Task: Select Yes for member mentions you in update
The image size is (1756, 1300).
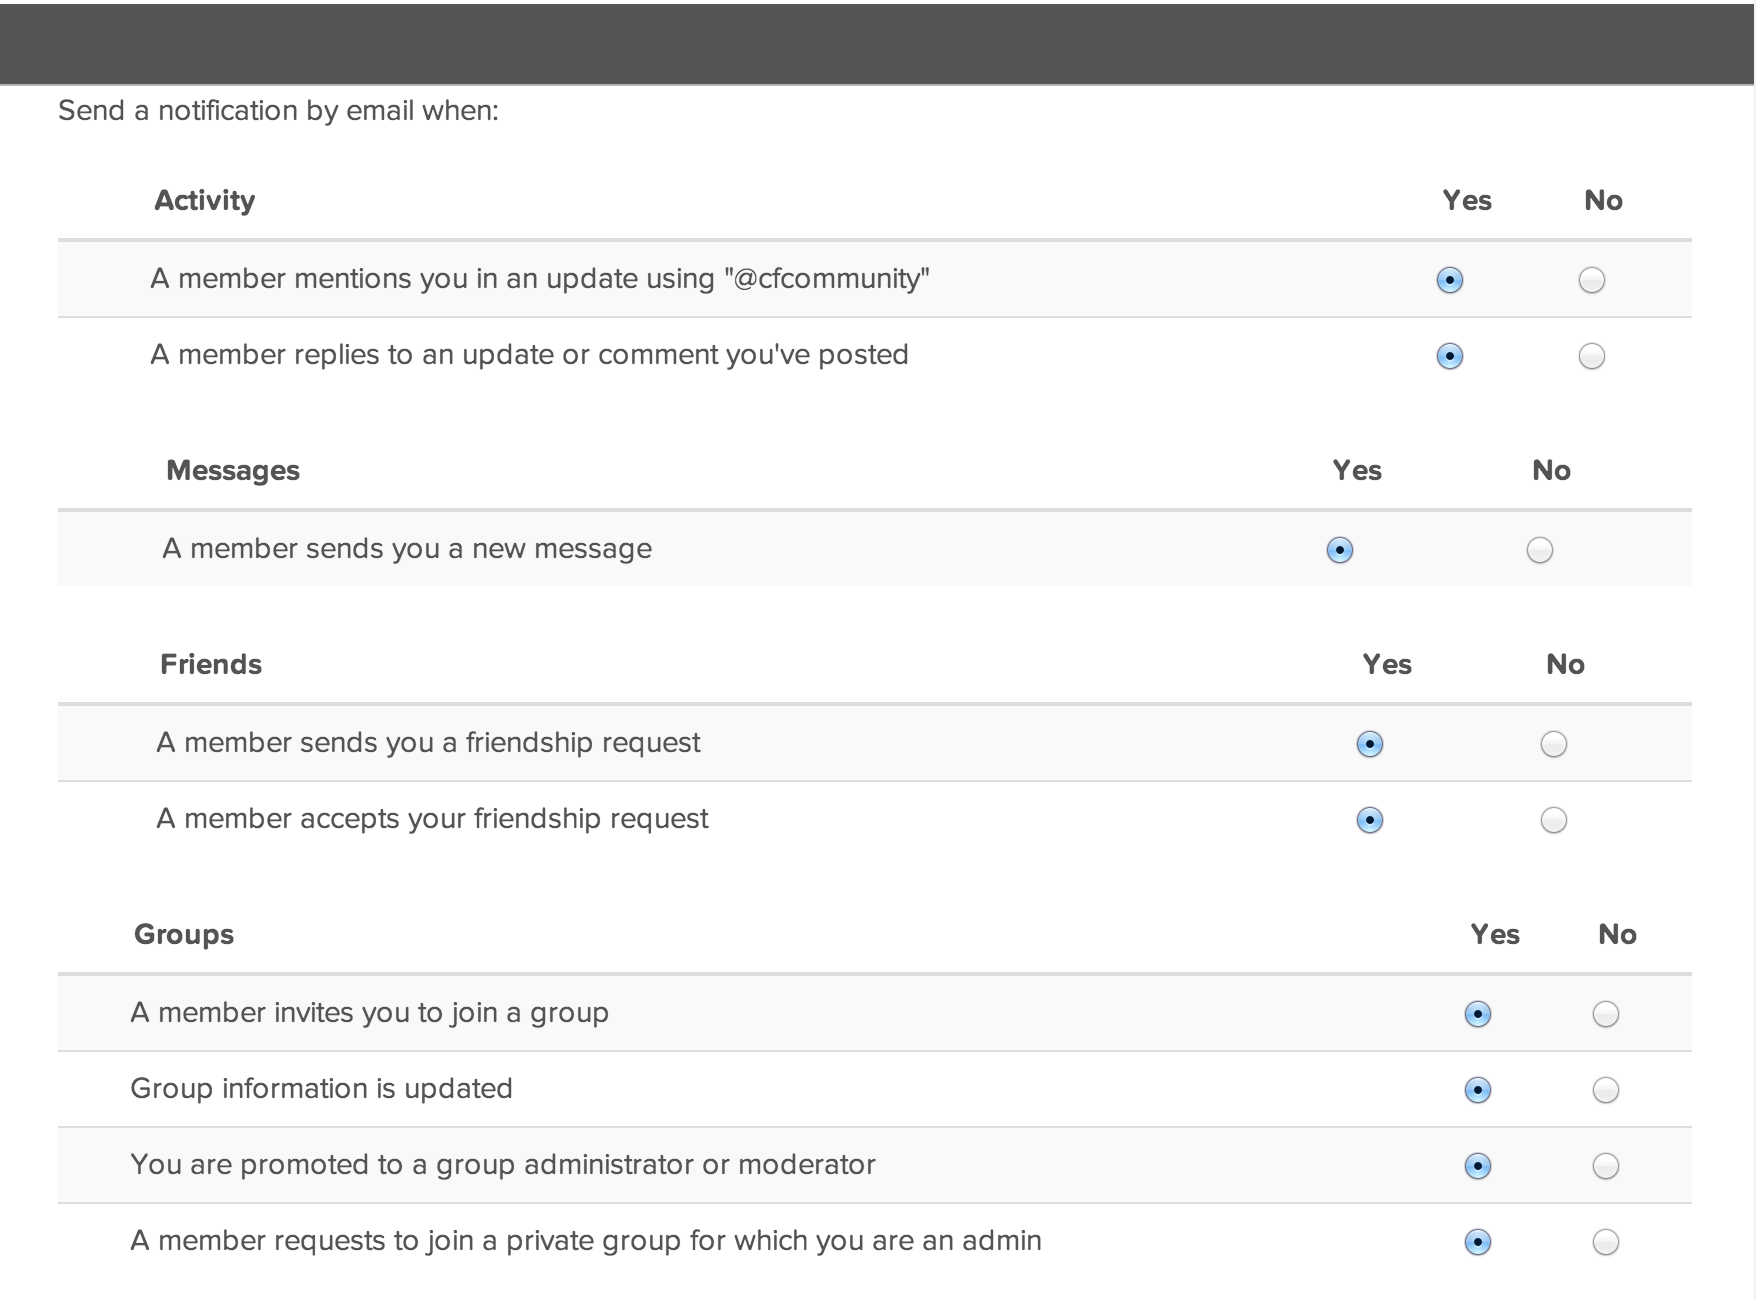Action: tap(1449, 280)
